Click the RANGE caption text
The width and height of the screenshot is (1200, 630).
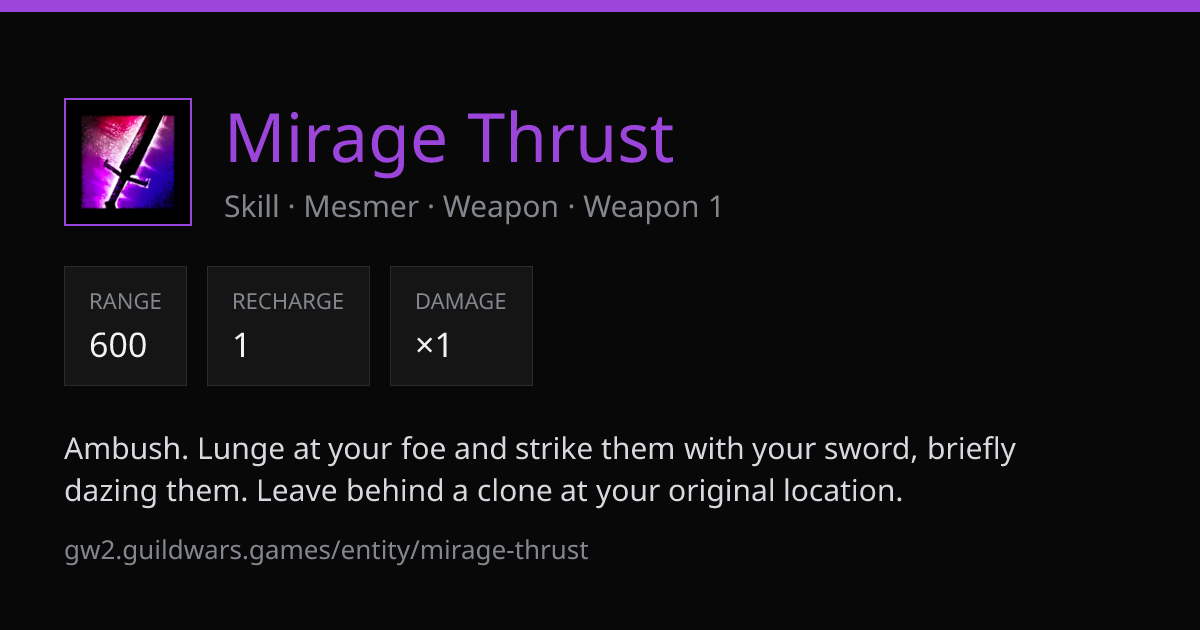click(x=125, y=301)
